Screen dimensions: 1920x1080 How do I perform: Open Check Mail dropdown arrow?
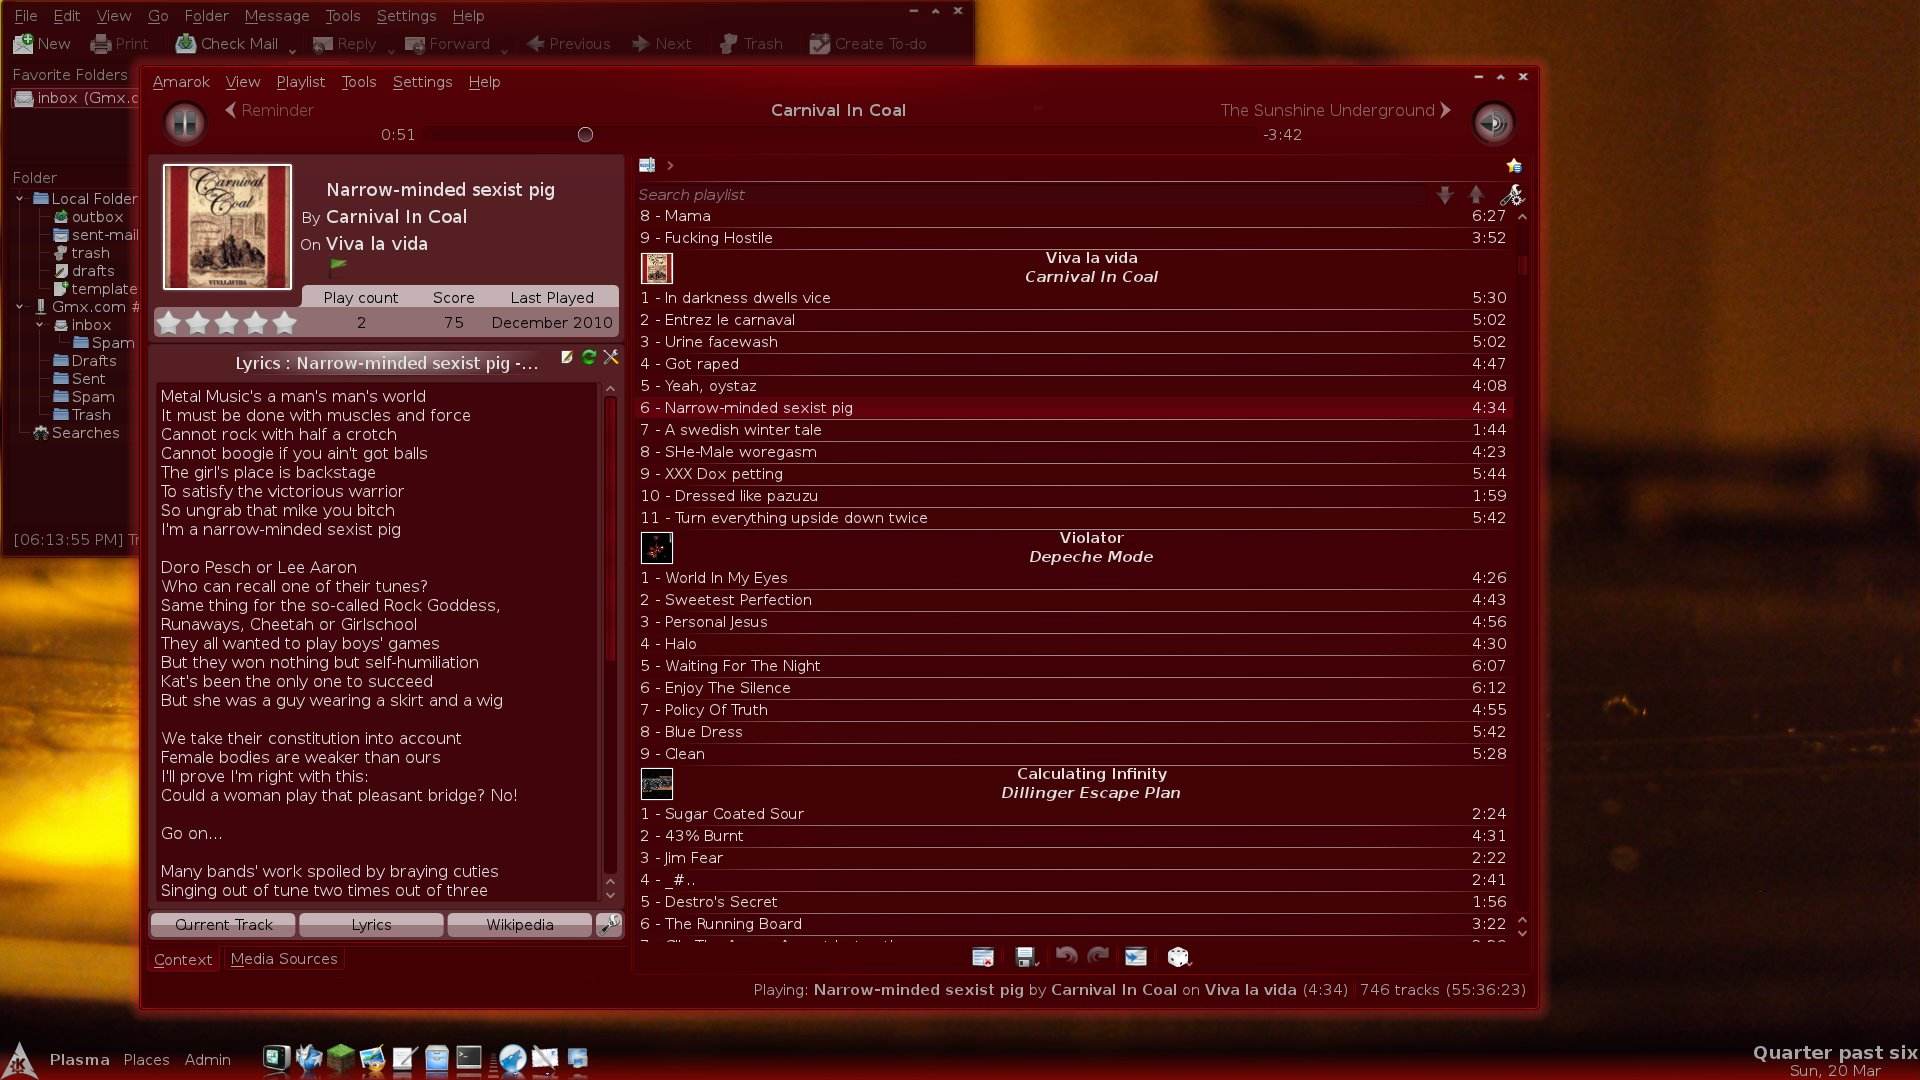pos(292,50)
